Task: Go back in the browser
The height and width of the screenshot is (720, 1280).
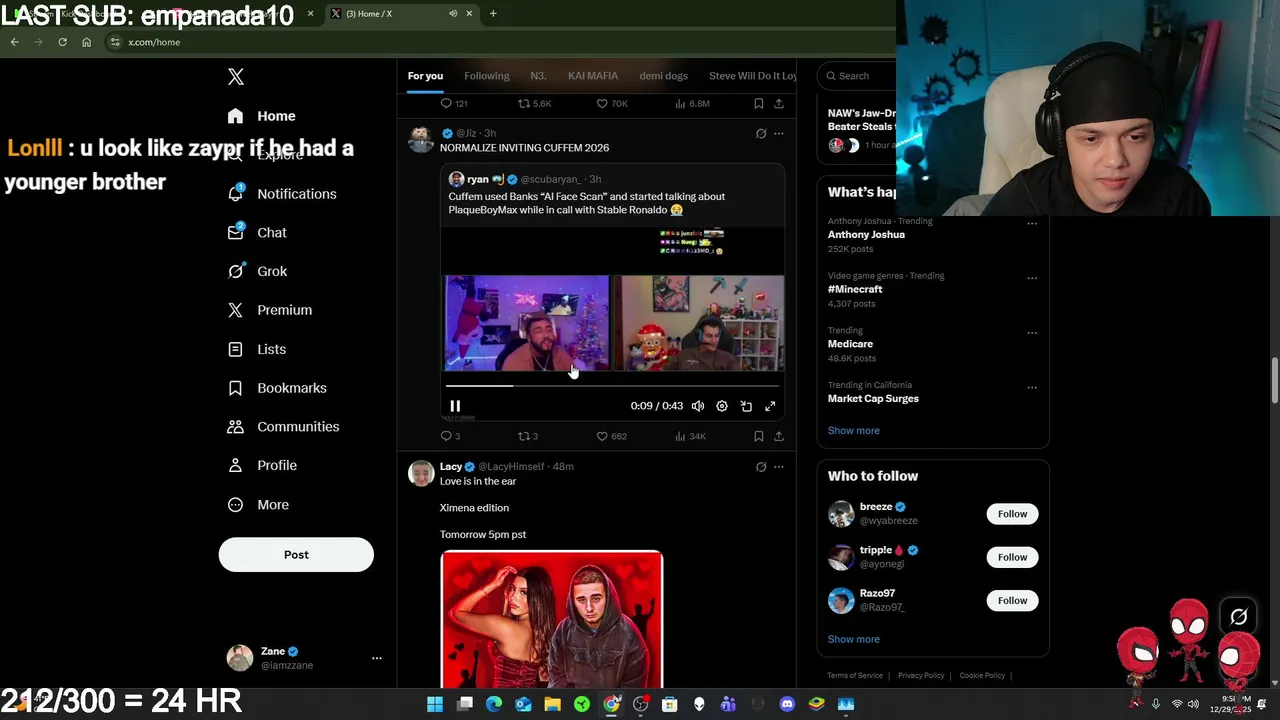Action: (x=15, y=42)
